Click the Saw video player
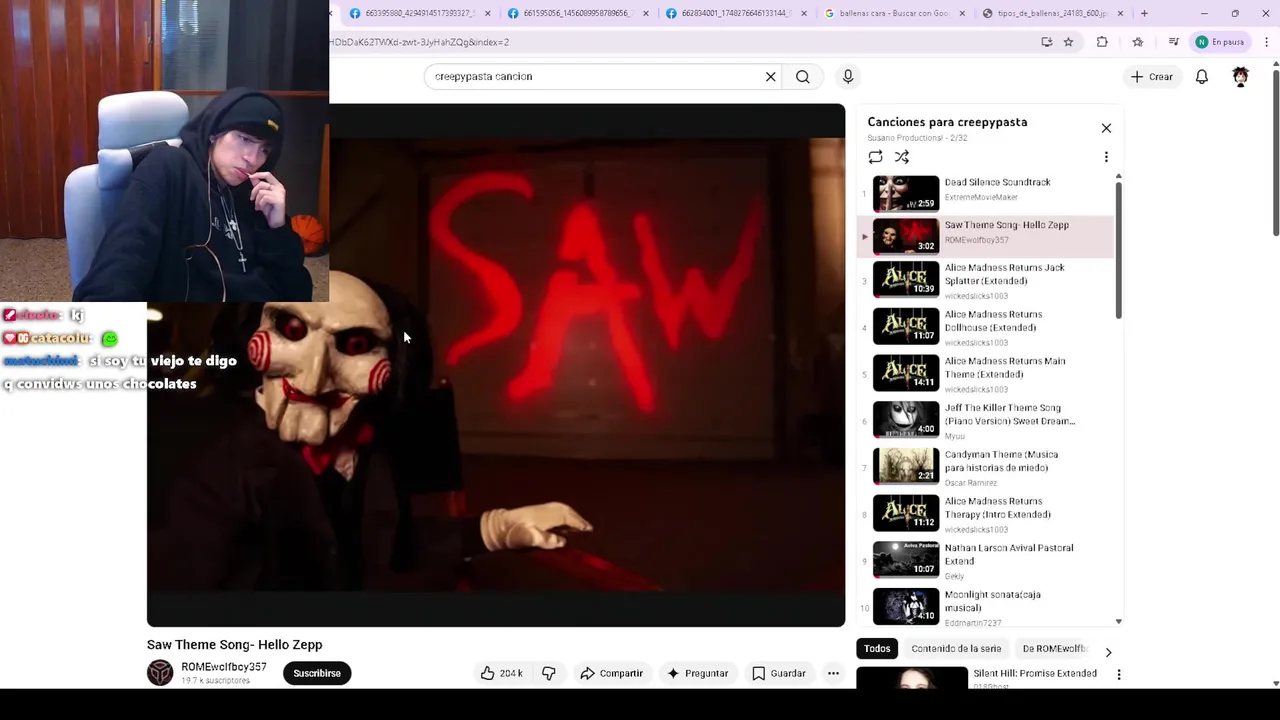This screenshot has width=1280, height=720. click(496, 365)
